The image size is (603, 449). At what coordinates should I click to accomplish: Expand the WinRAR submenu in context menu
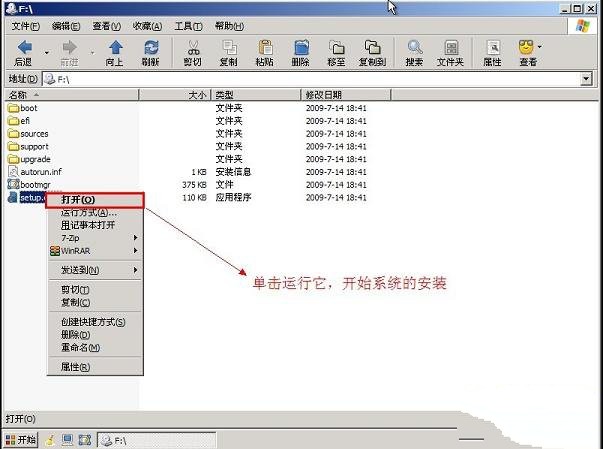click(95, 251)
